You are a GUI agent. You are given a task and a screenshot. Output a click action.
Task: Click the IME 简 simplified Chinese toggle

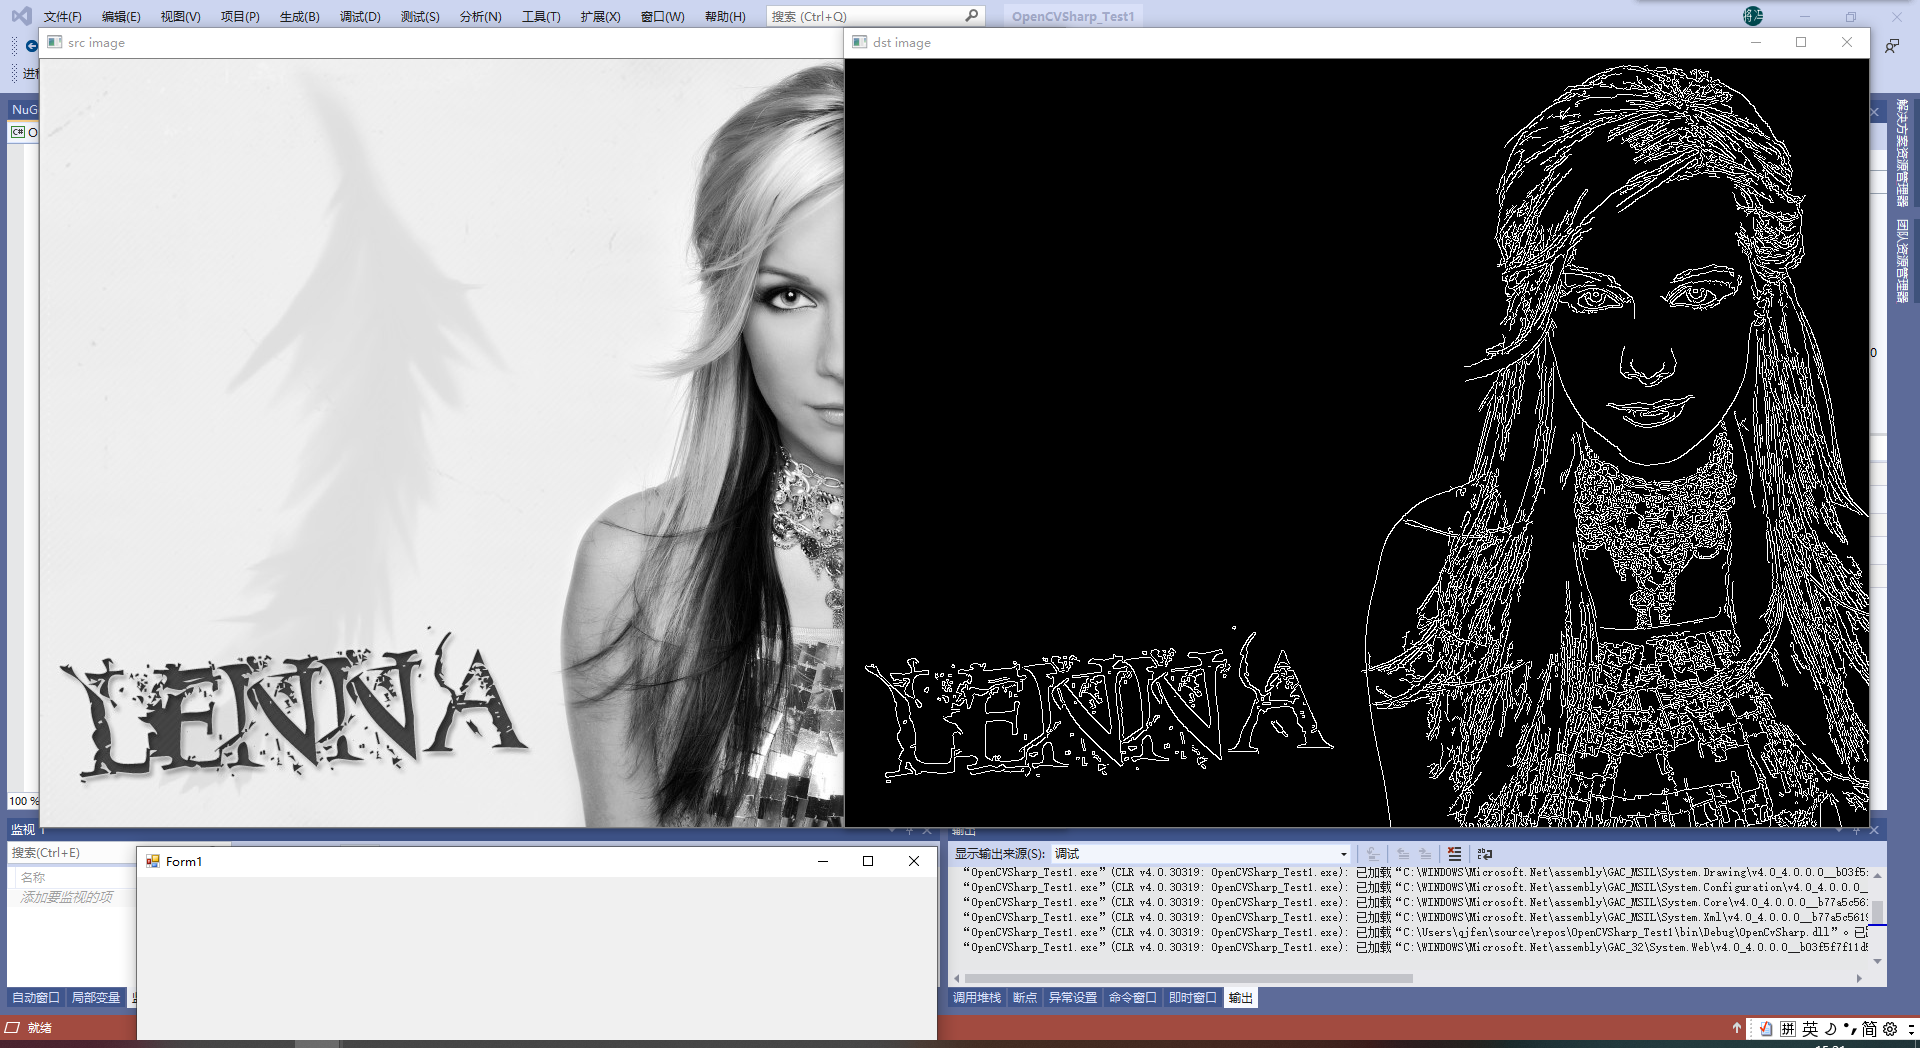pyautogui.click(x=1869, y=1029)
